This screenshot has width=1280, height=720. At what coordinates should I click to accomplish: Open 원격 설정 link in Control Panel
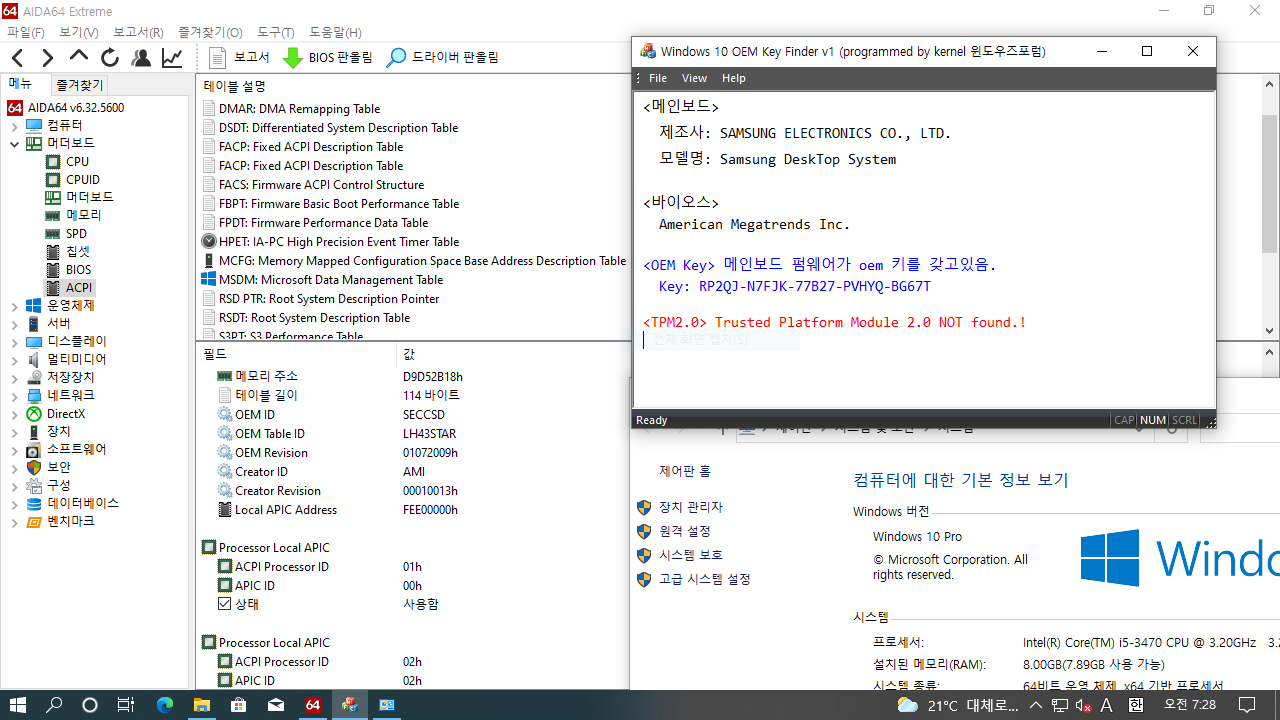coord(685,531)
